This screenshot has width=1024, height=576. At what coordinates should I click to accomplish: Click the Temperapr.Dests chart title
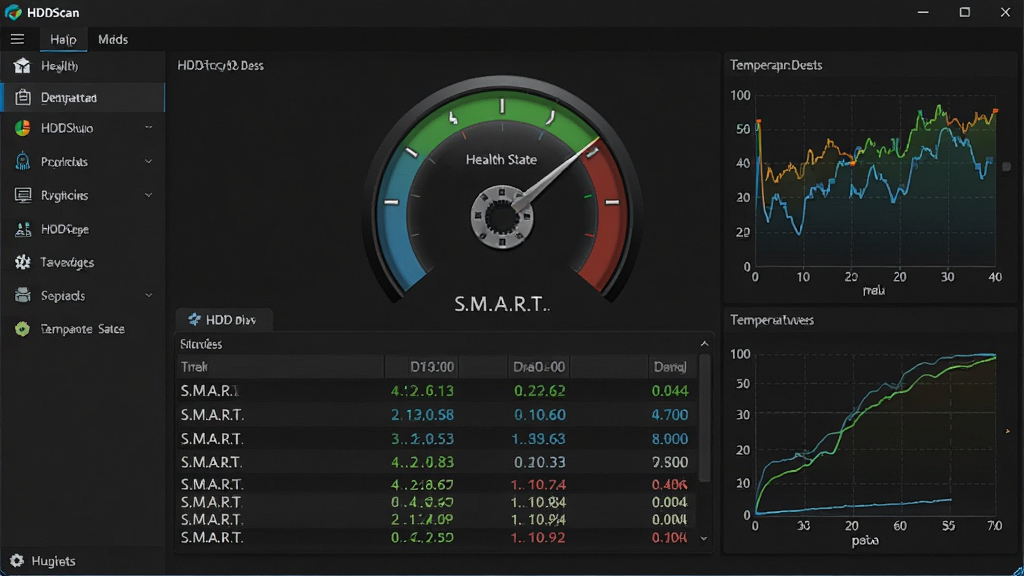pos(776,65)
